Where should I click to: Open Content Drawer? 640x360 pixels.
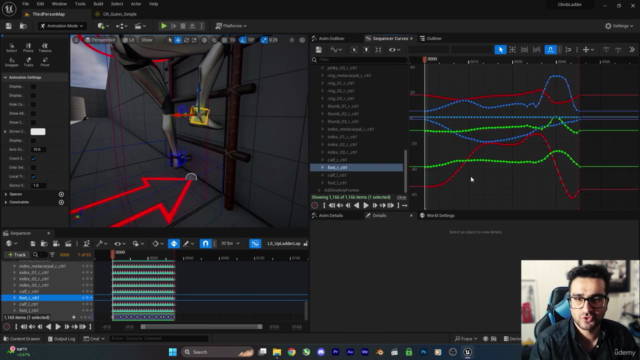[22, 339]
